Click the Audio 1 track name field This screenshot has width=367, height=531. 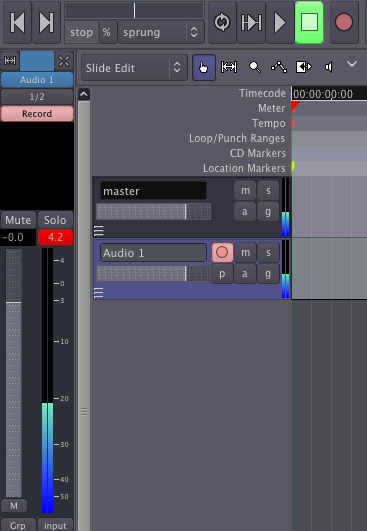tap(153, 253)
